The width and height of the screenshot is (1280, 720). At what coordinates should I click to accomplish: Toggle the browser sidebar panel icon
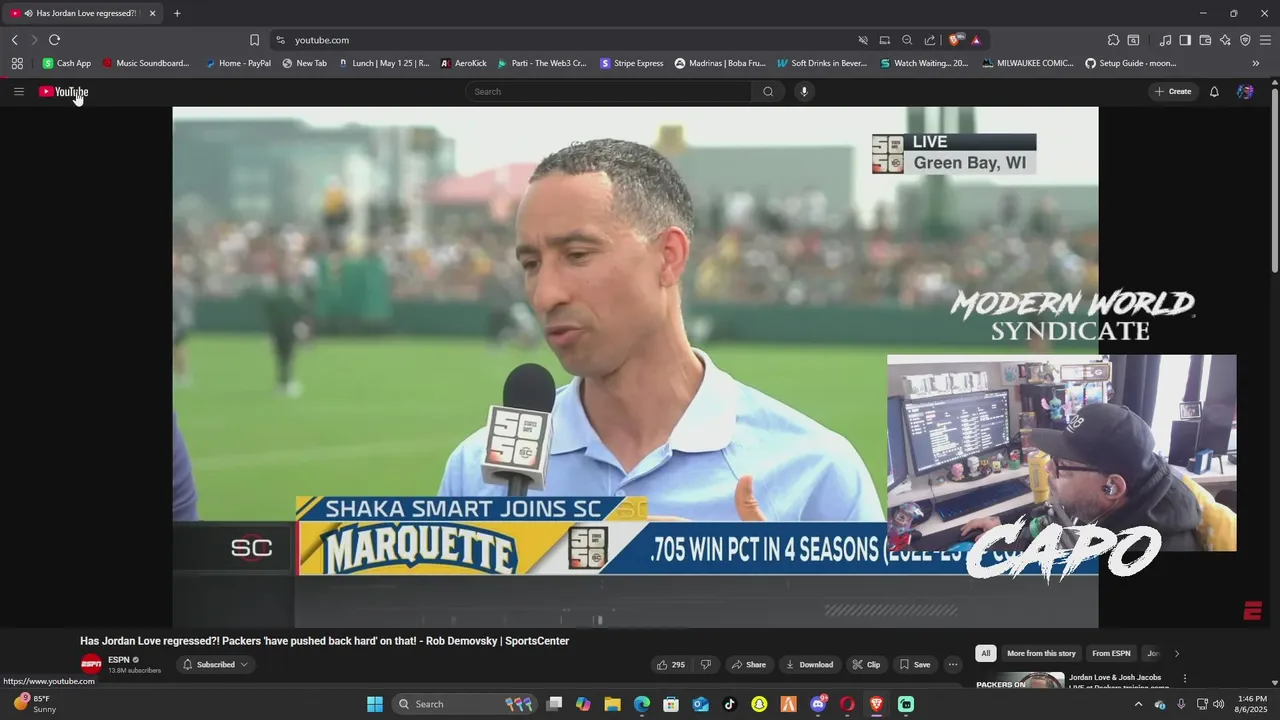(x=1185, y=40)
